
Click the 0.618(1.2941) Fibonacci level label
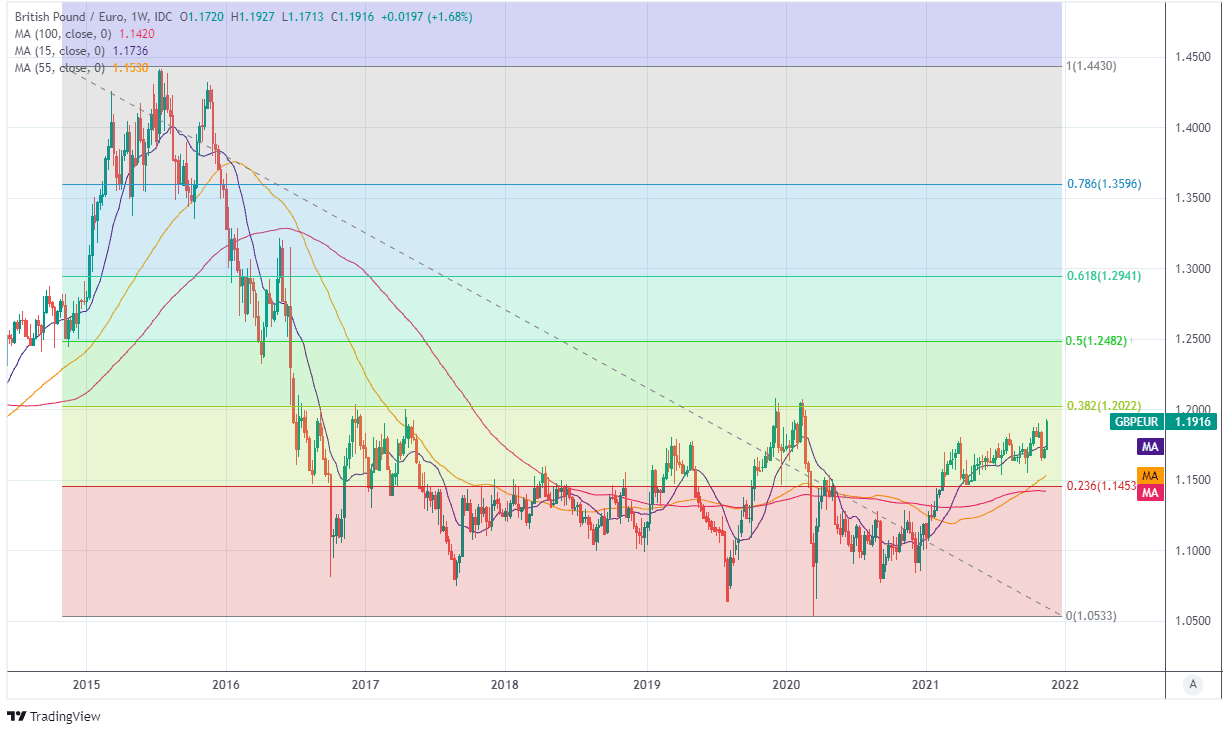1103,276
